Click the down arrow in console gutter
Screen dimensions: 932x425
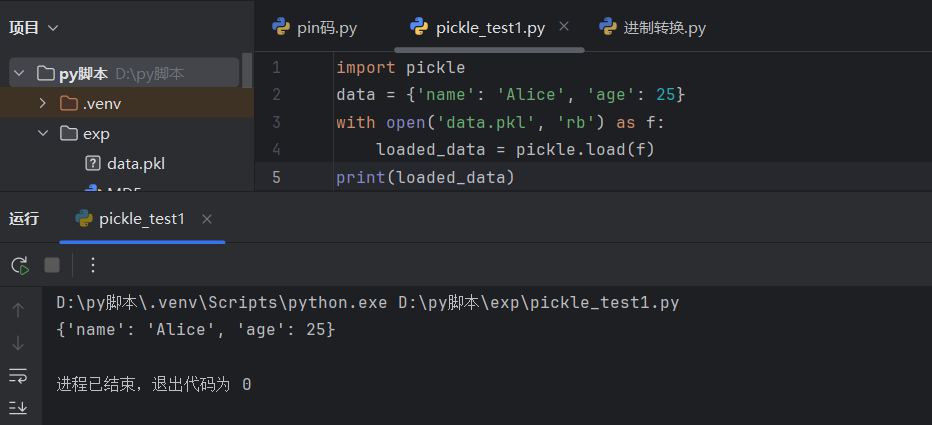click(18, 343)
